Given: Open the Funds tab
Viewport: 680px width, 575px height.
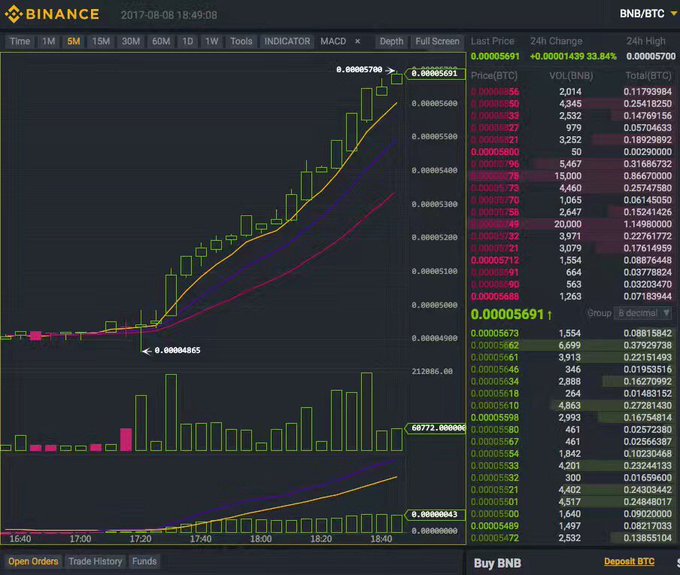Looking at the screenshot, I should point(144,561).
